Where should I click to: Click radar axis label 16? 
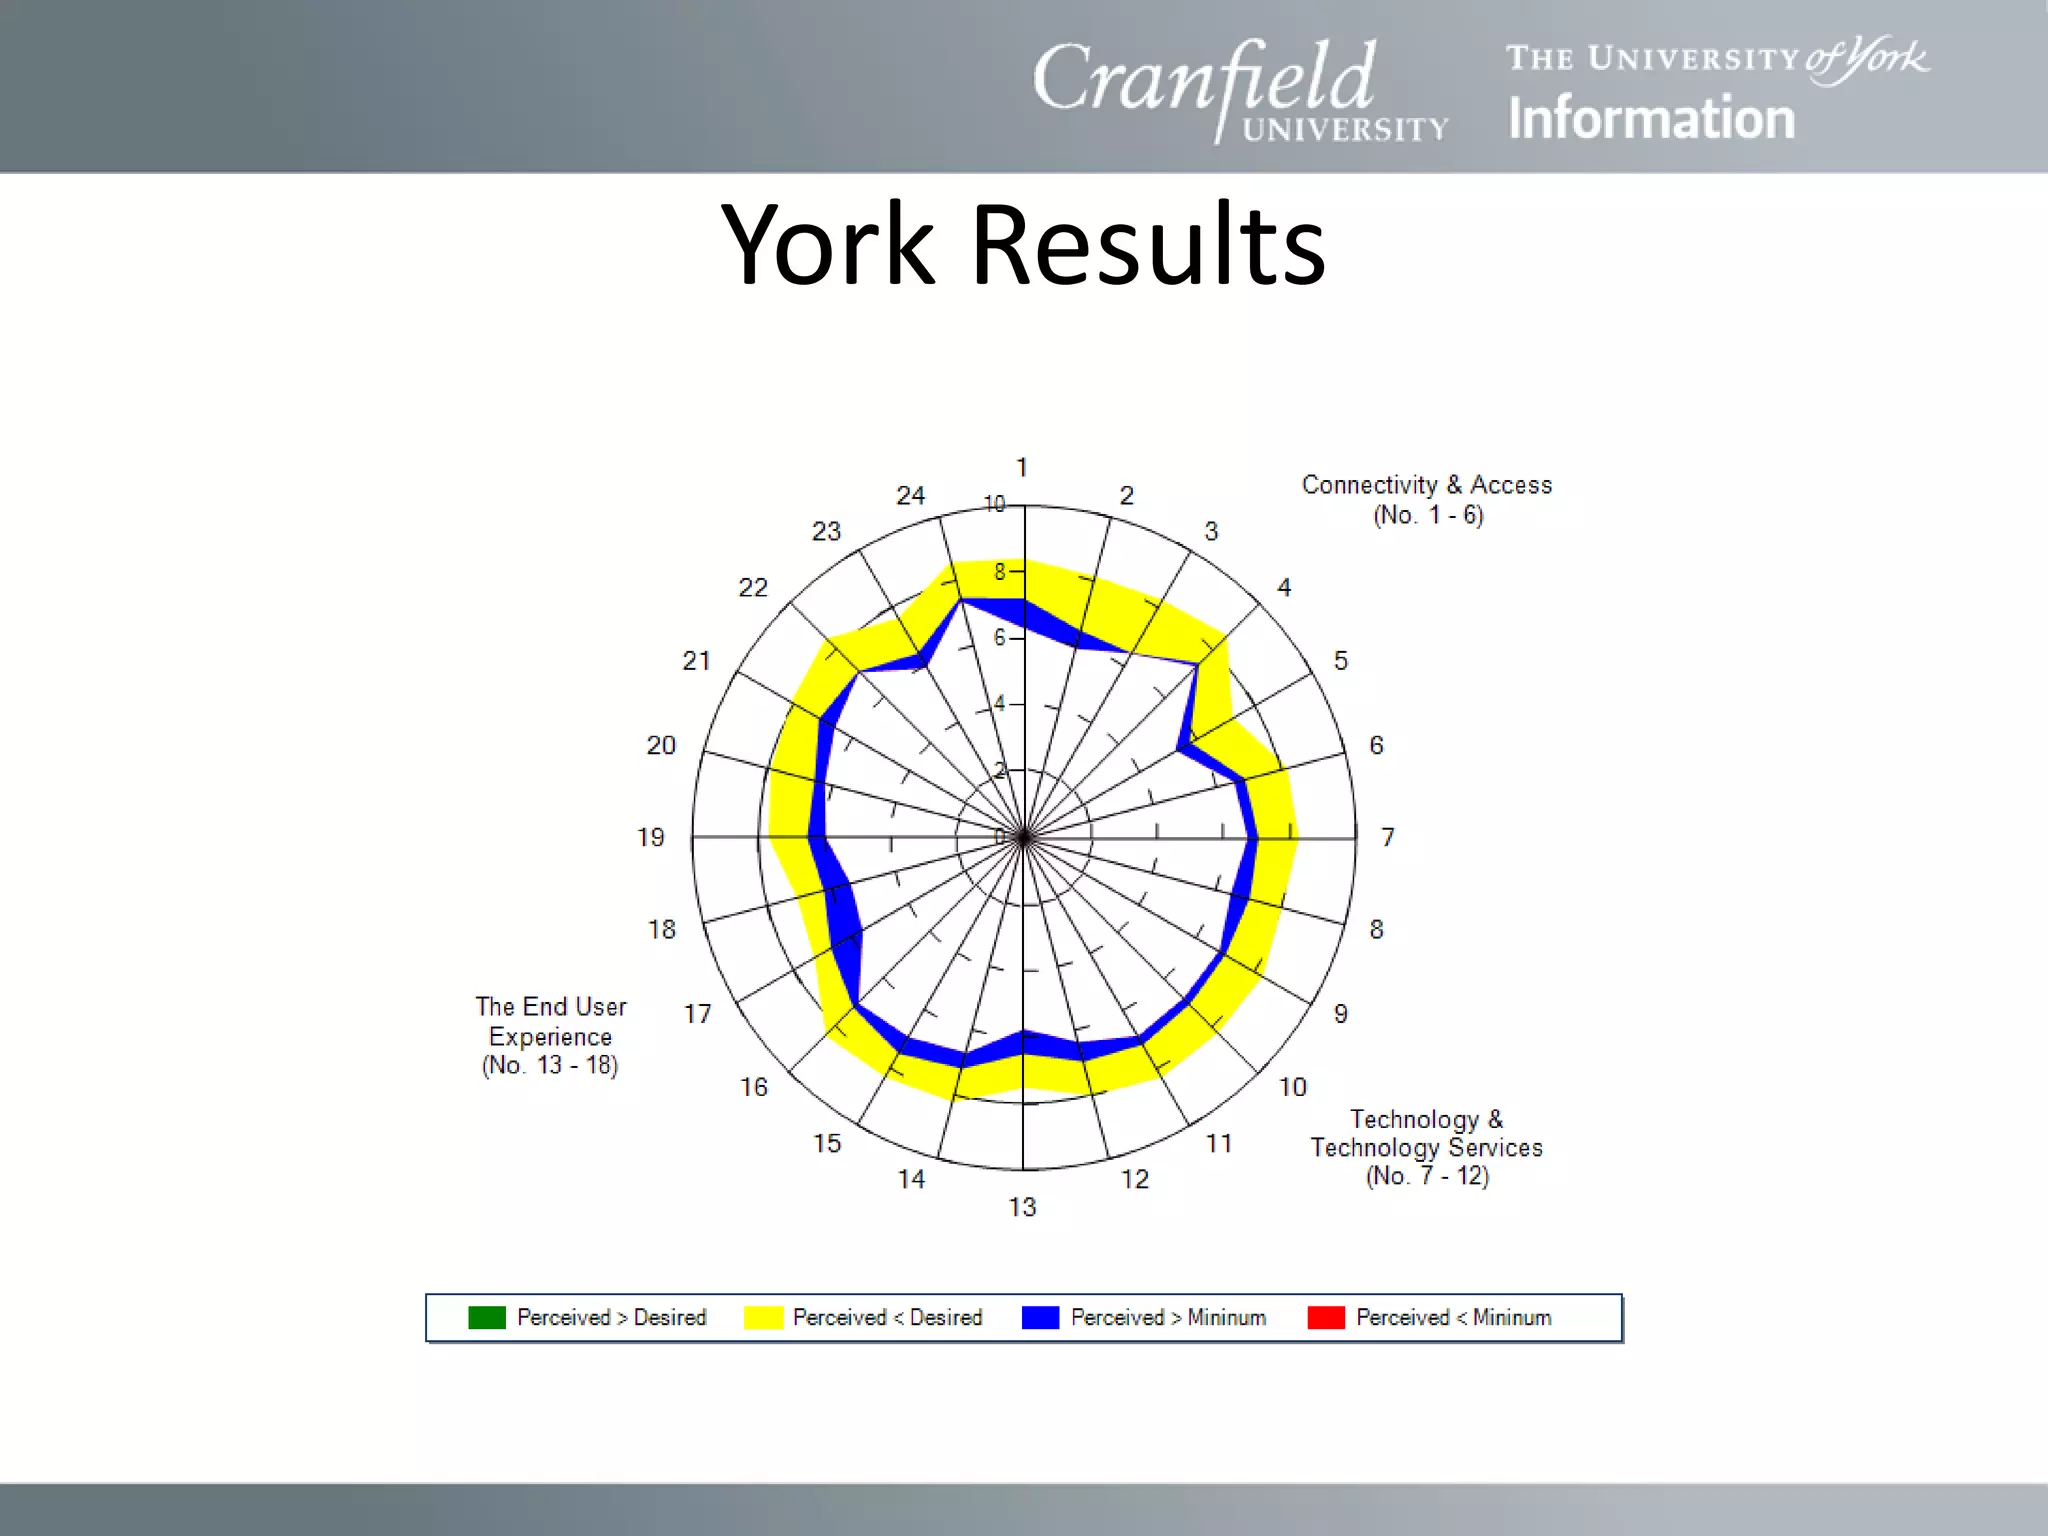point(754,1087)
